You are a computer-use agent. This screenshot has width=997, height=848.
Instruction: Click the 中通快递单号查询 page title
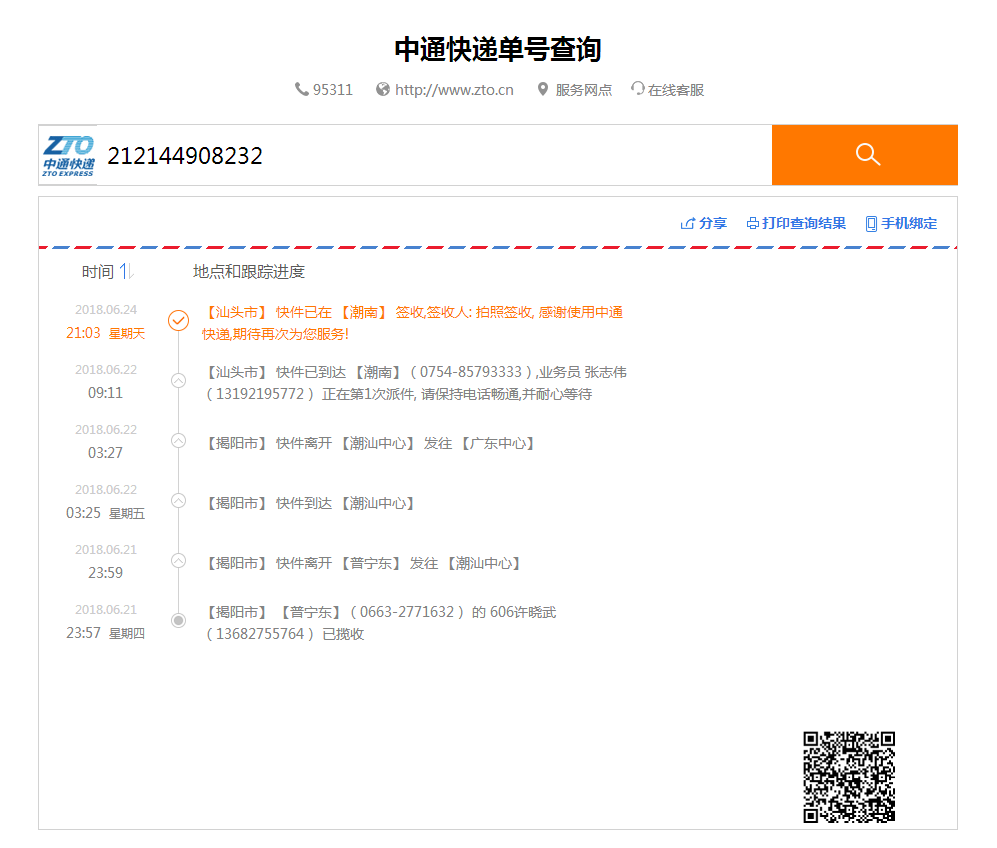pos(498,50)
